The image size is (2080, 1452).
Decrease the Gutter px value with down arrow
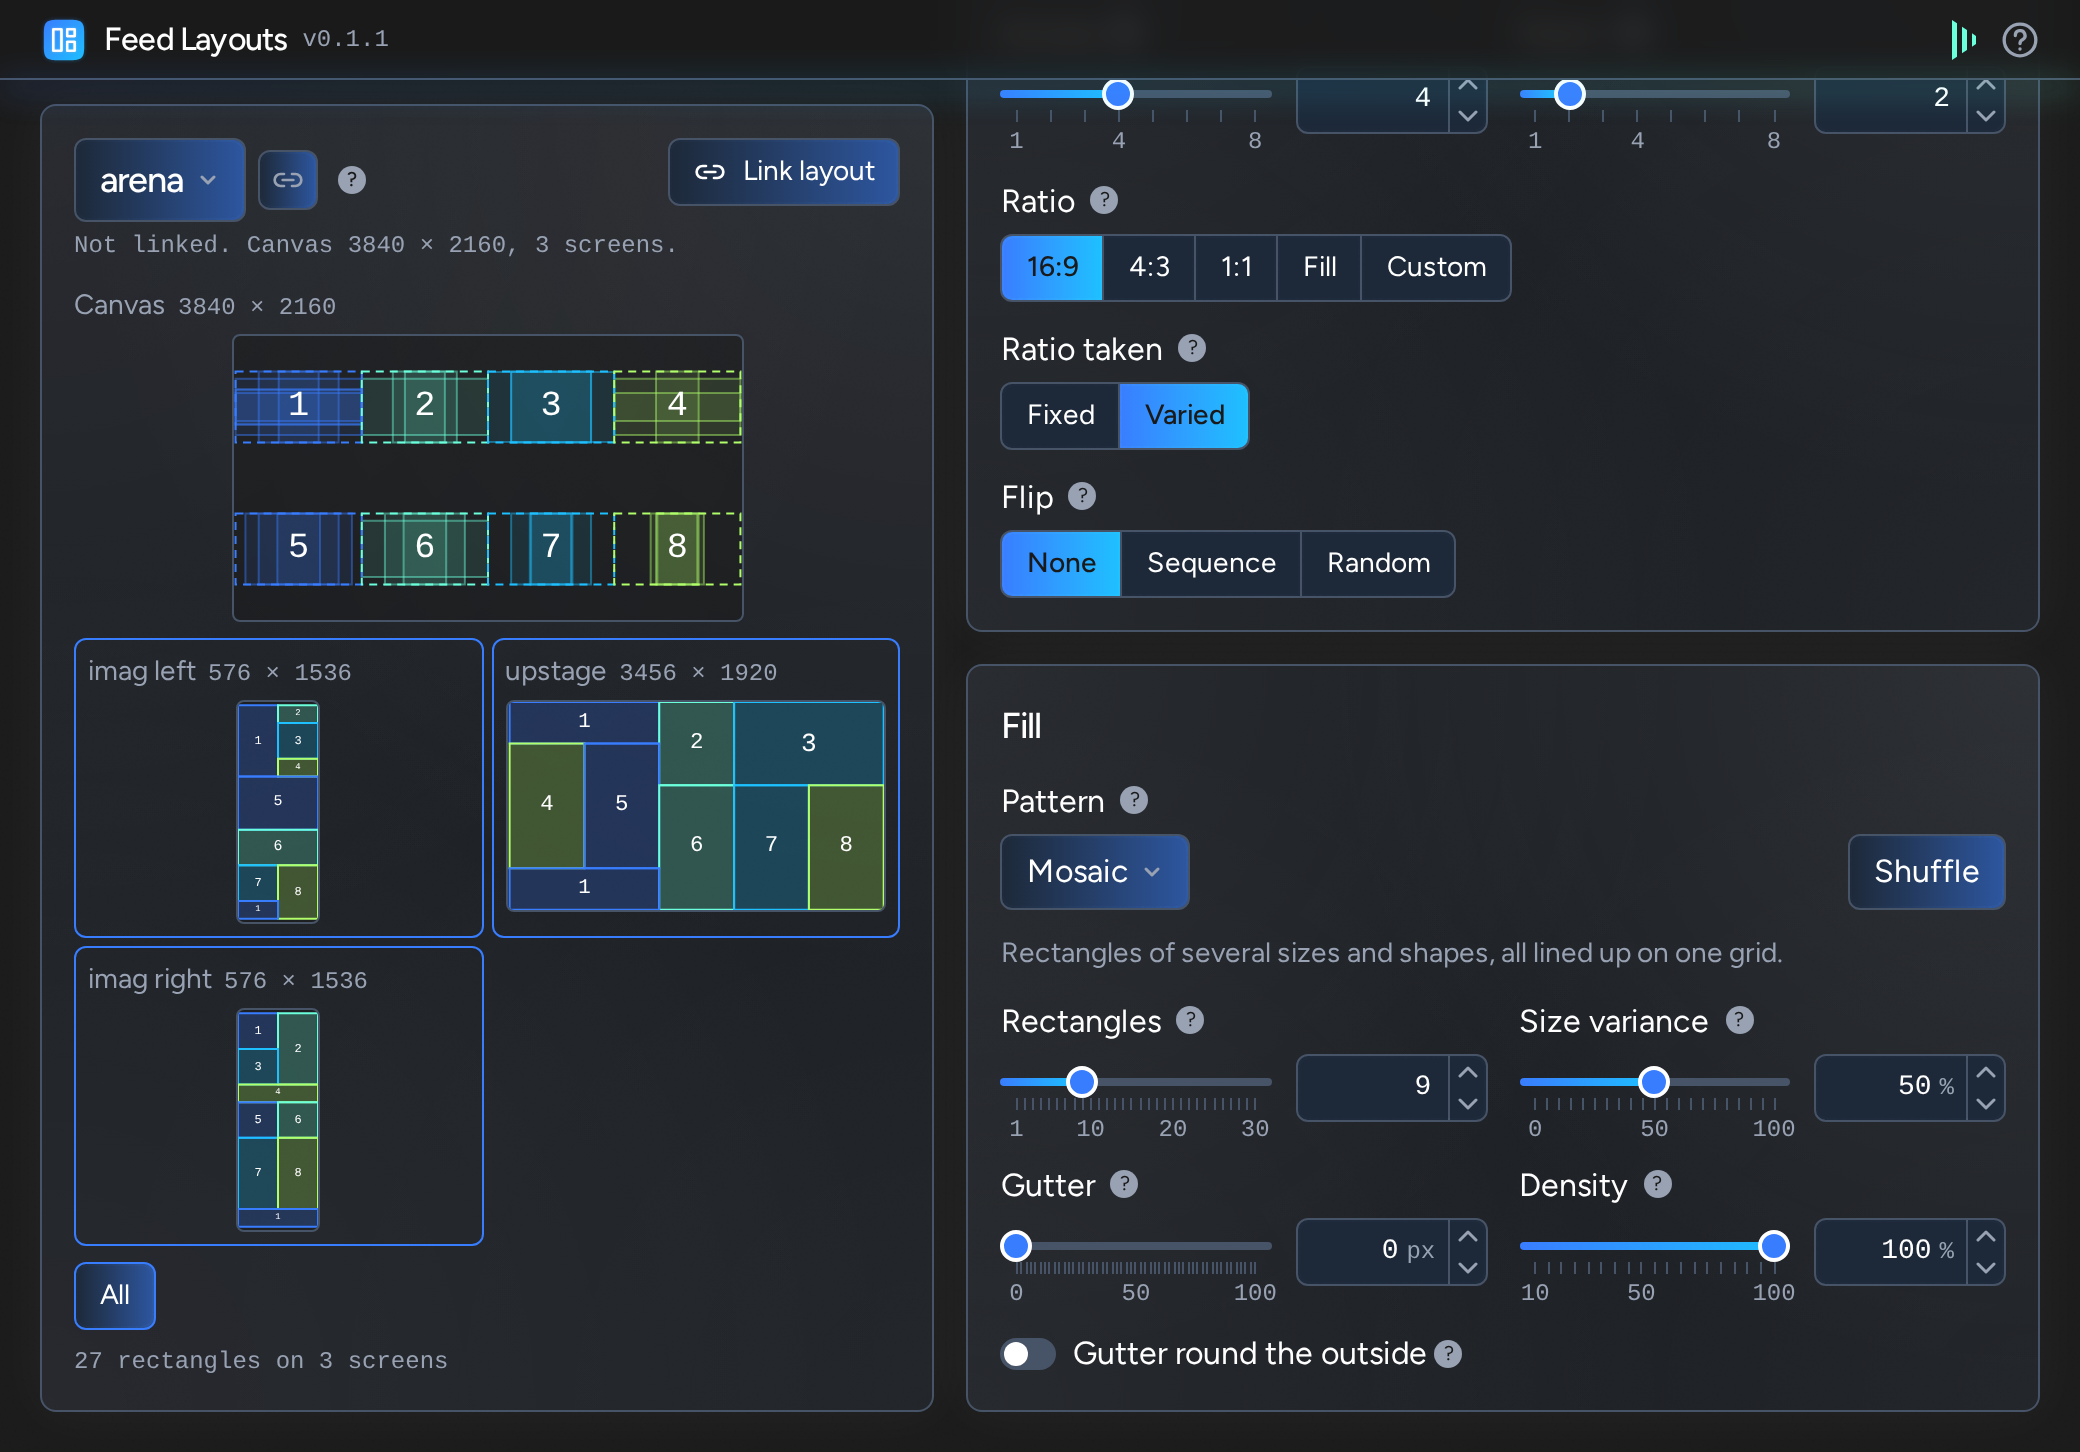click(x=1468, y=1268)
